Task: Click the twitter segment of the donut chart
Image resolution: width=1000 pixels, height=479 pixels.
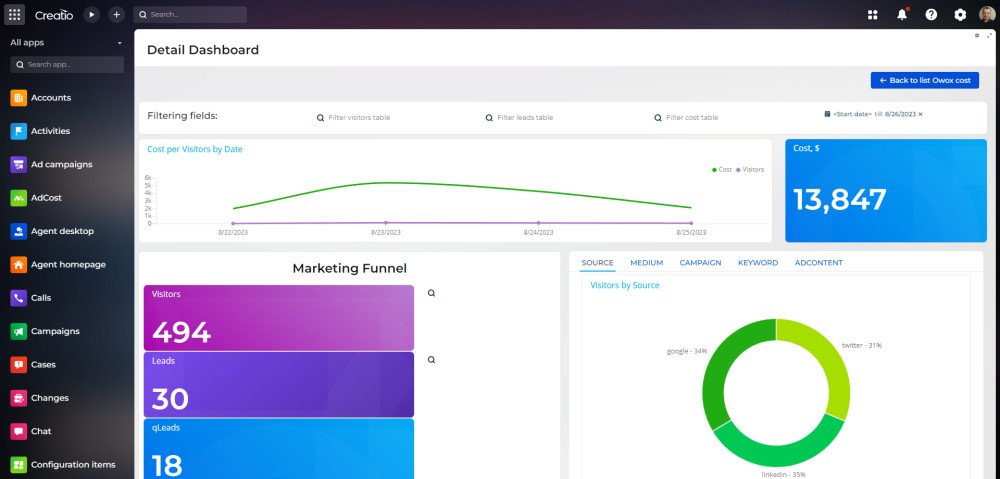Action: (821, 362)
